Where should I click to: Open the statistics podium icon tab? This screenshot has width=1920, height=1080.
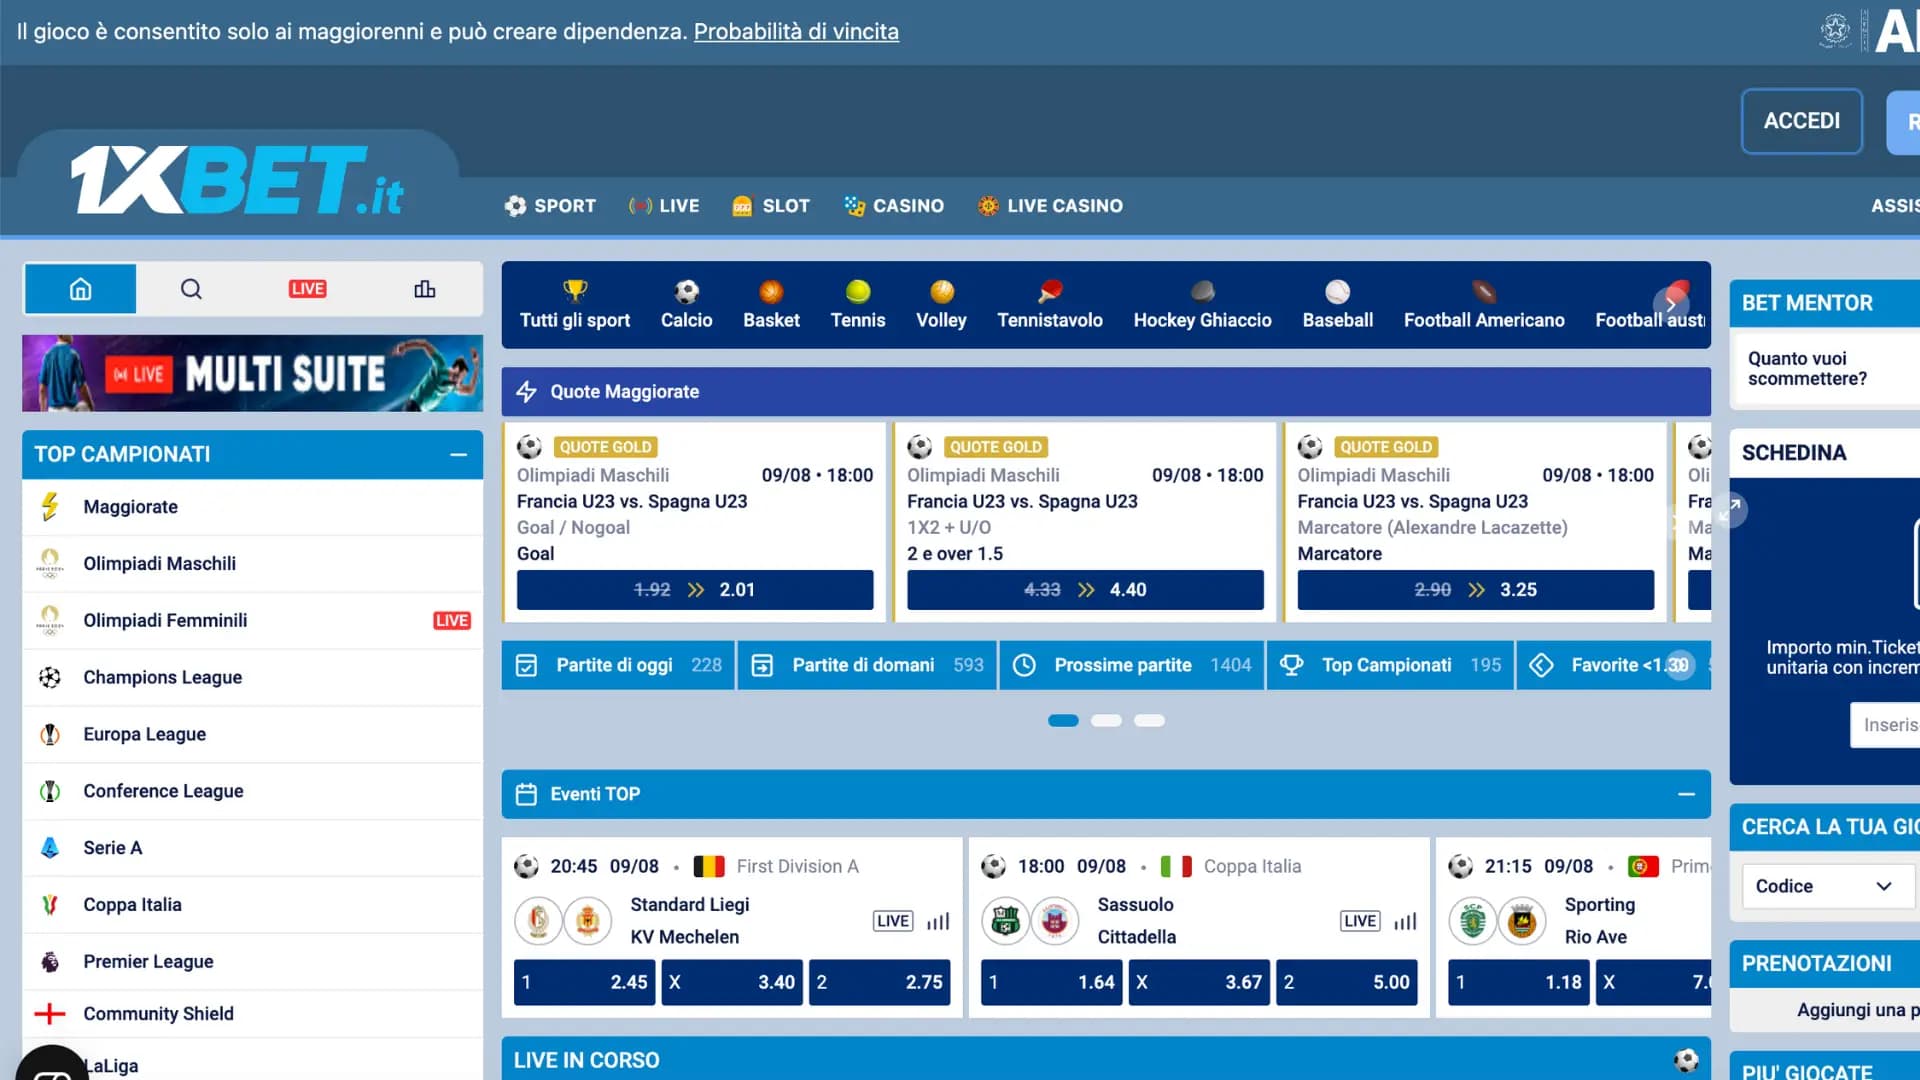424,289
